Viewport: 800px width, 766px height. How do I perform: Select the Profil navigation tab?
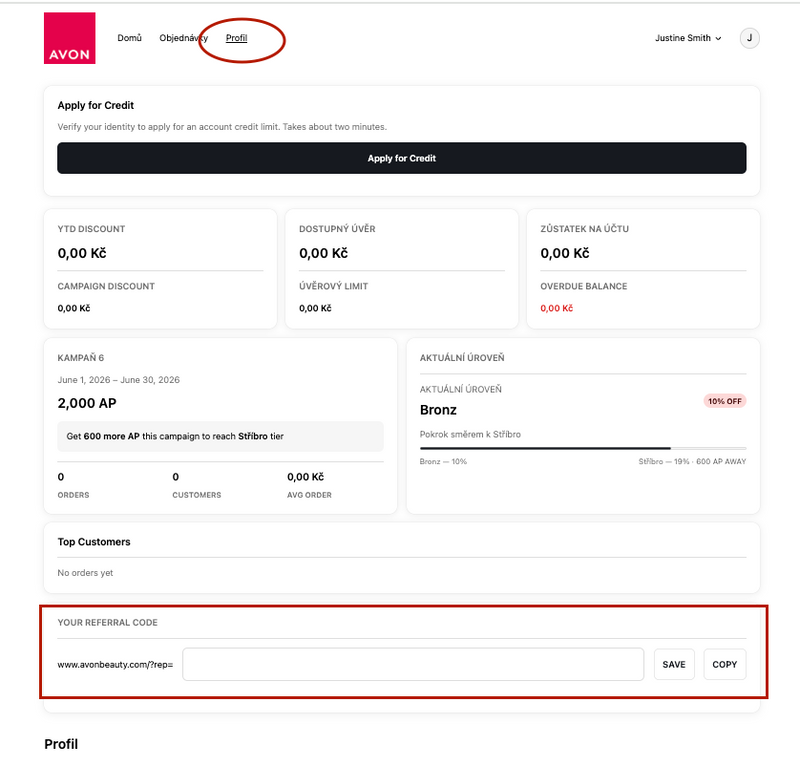(x=236, y=38)
